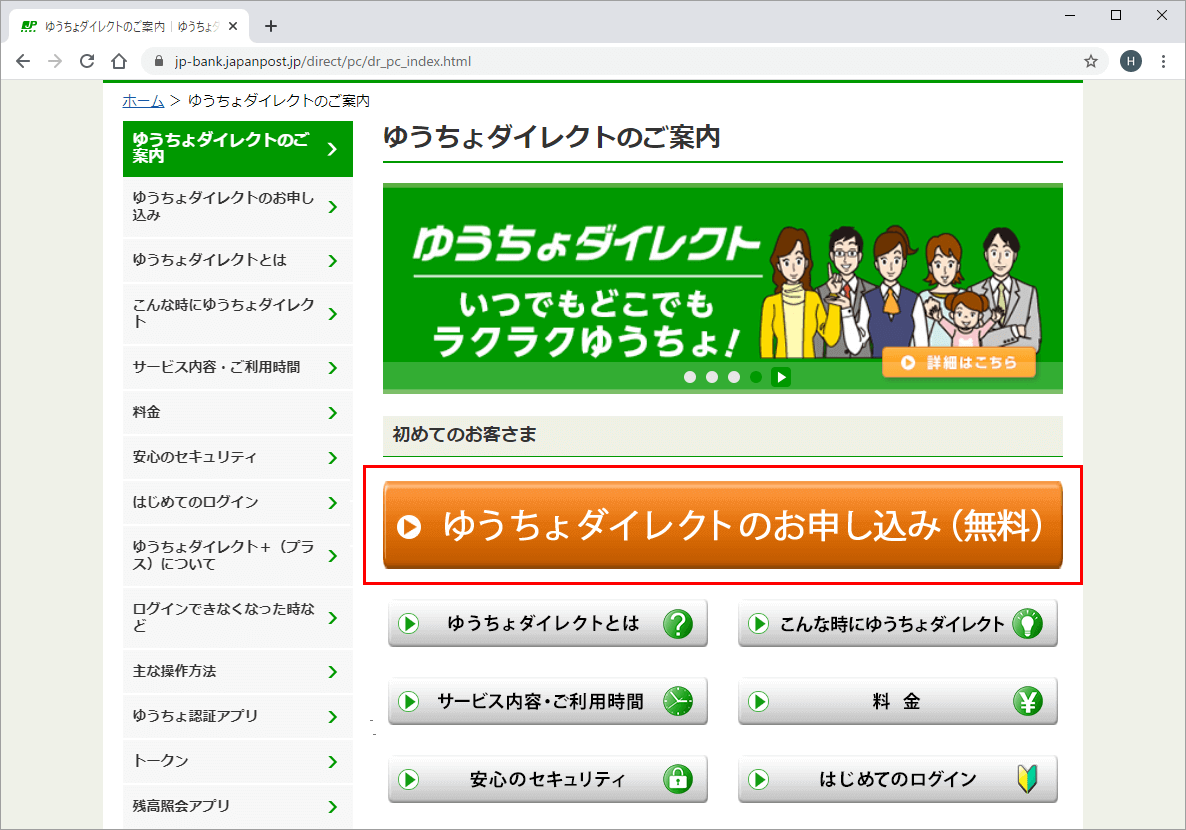The height and width of the screenshot is (830, 1186).
Task: Open sidebar item ゆうちょダイレクト+（プラス）について
Action: (x=238, y=555)
